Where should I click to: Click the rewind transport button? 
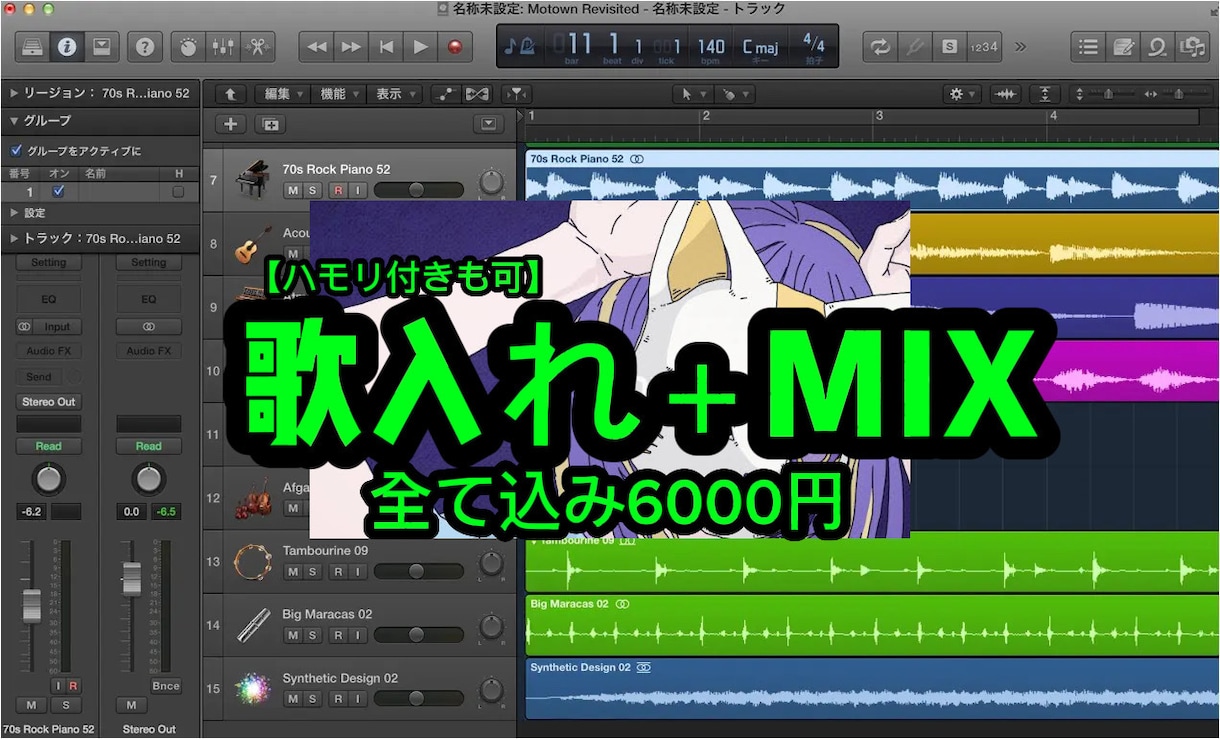[x=316, y=46]
